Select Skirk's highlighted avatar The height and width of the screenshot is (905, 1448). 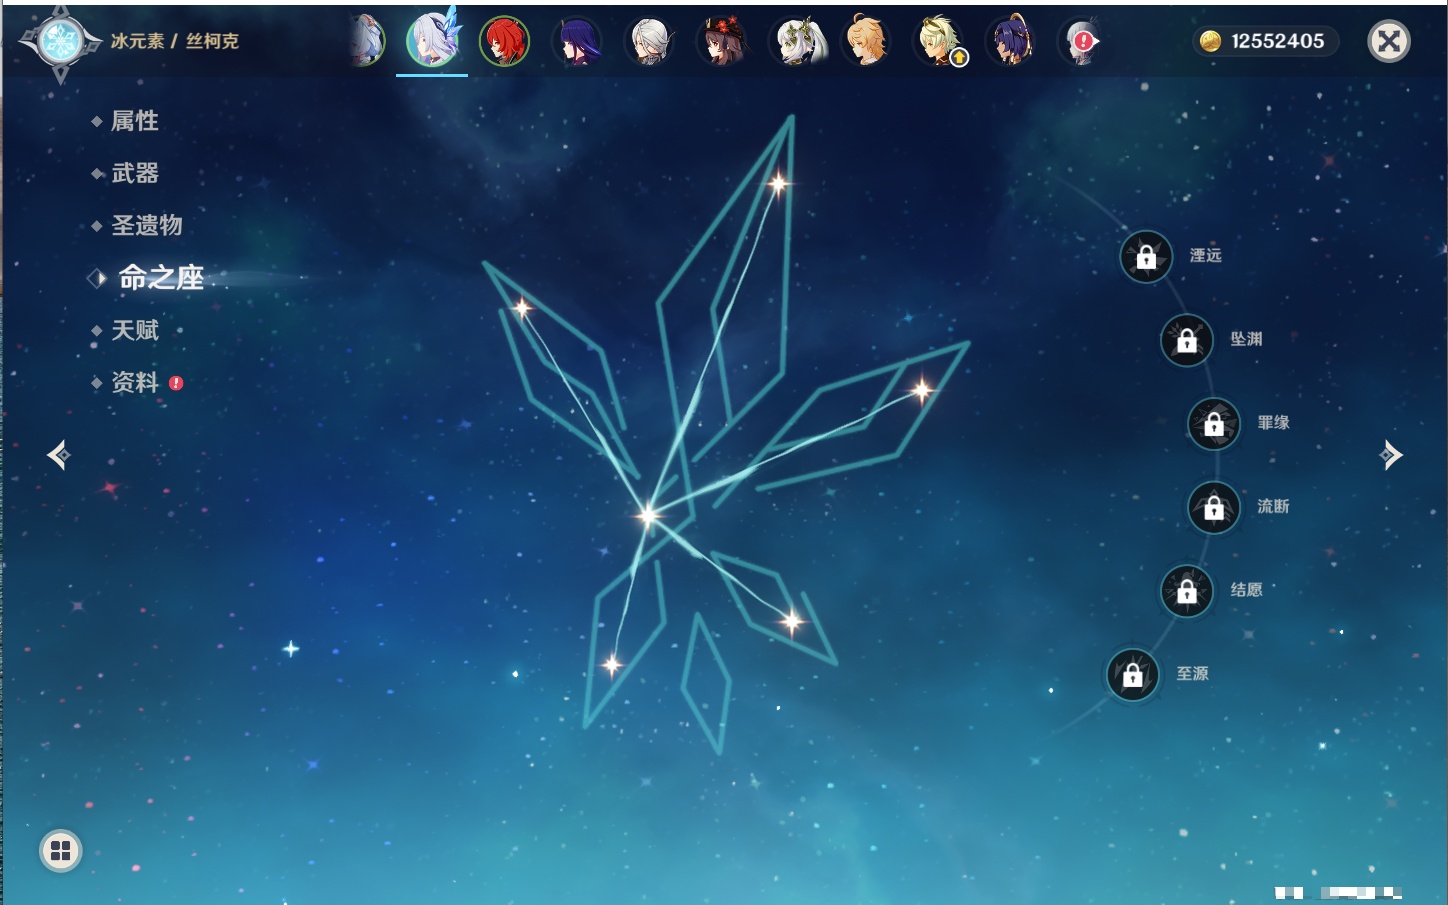point(433,40)
